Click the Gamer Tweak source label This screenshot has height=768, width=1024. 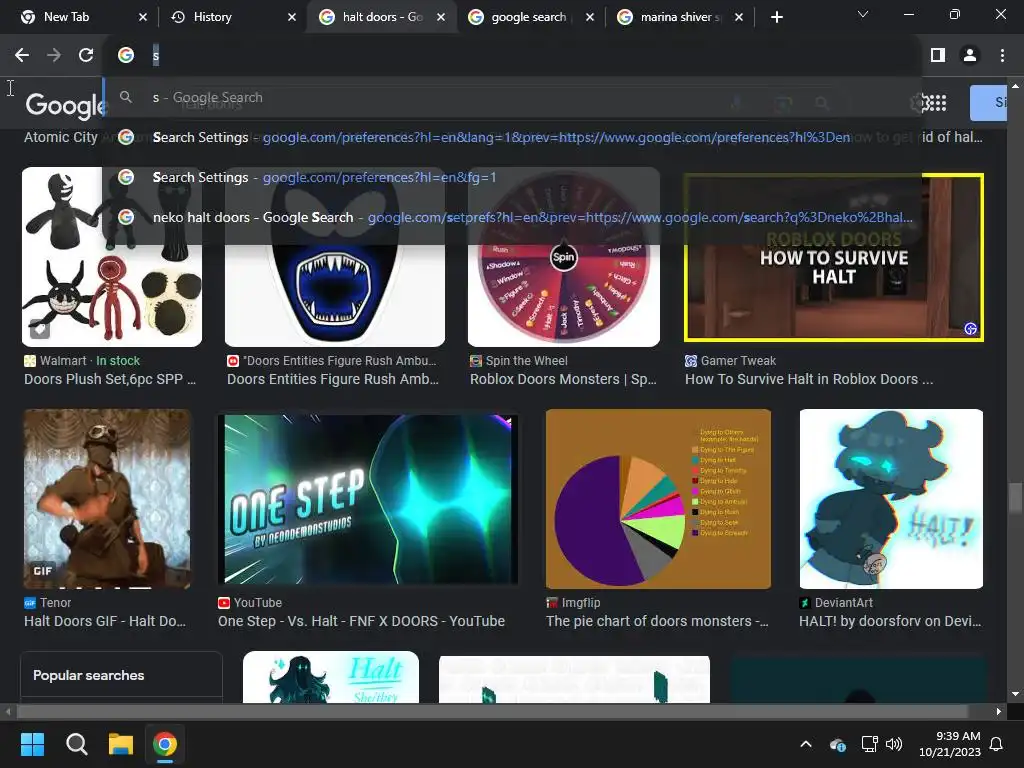click(738, 360)
